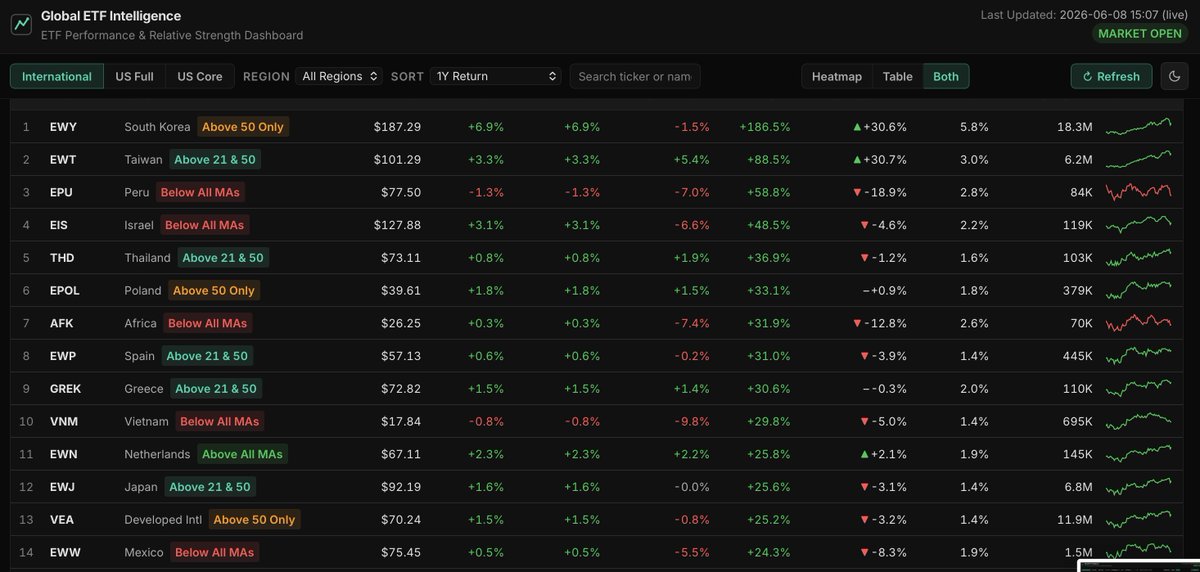
Task: Click the 11.9M volume for VEA
Action: (1074, 520)
